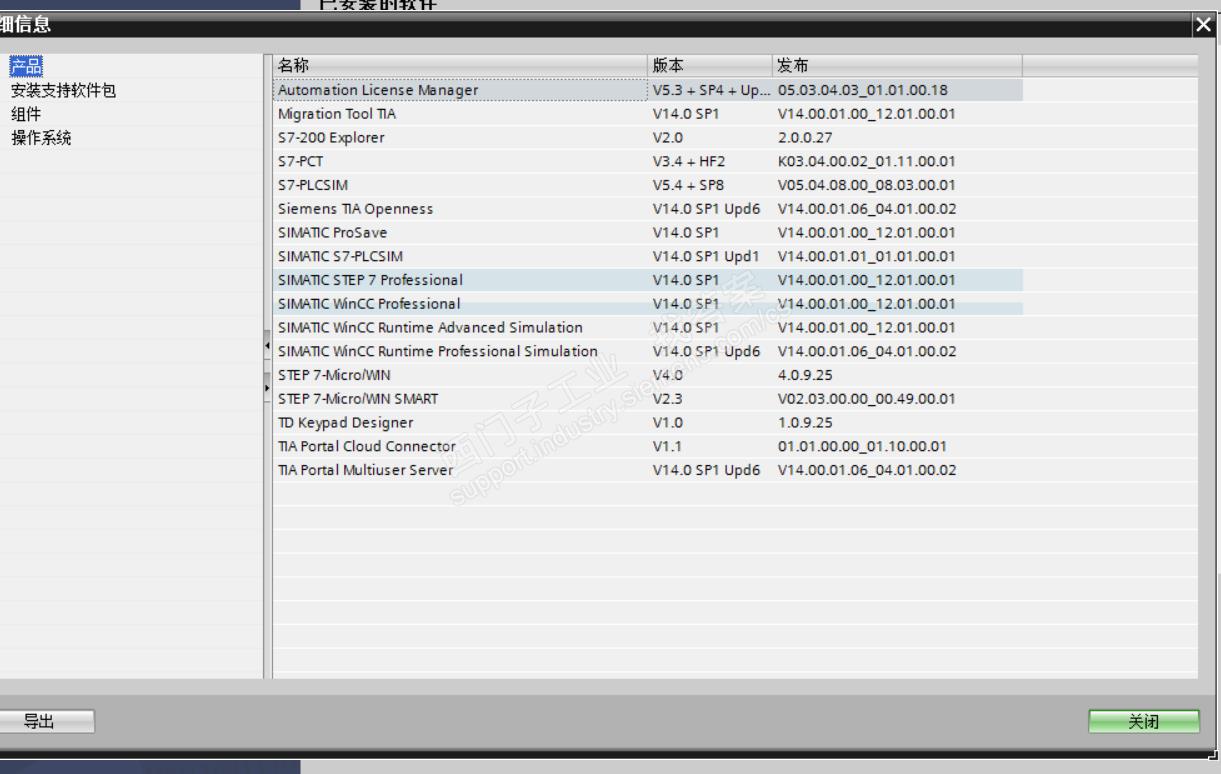1221x774 pixels.
Task: Select TIA Portal Multiuser Server row
Action: pos(648,470)
